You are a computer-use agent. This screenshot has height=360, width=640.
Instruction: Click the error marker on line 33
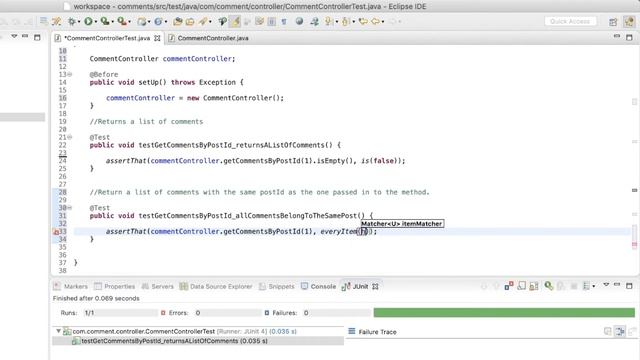pos(56,231)
